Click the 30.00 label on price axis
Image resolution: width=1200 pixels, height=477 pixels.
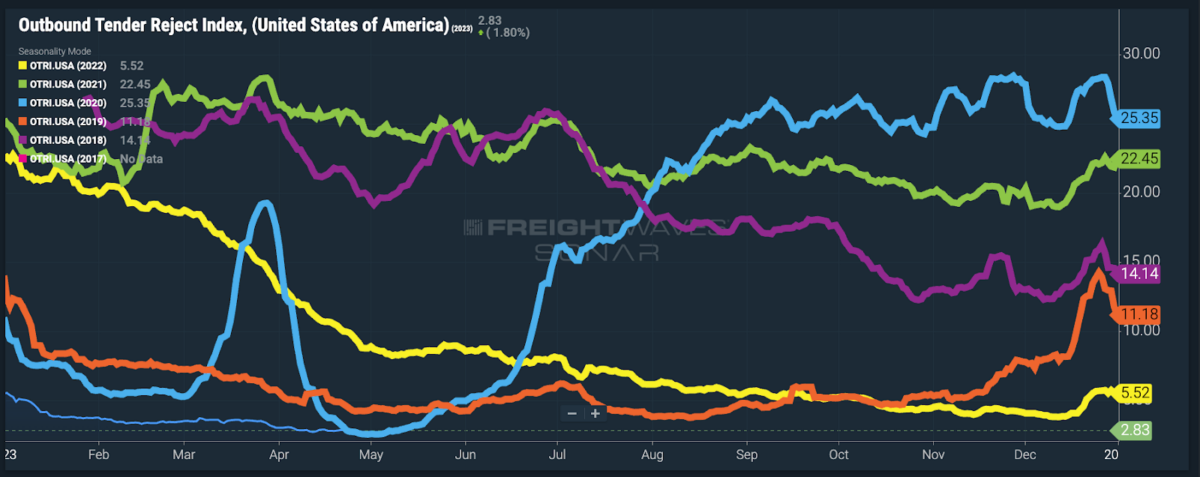point(1139,53)
